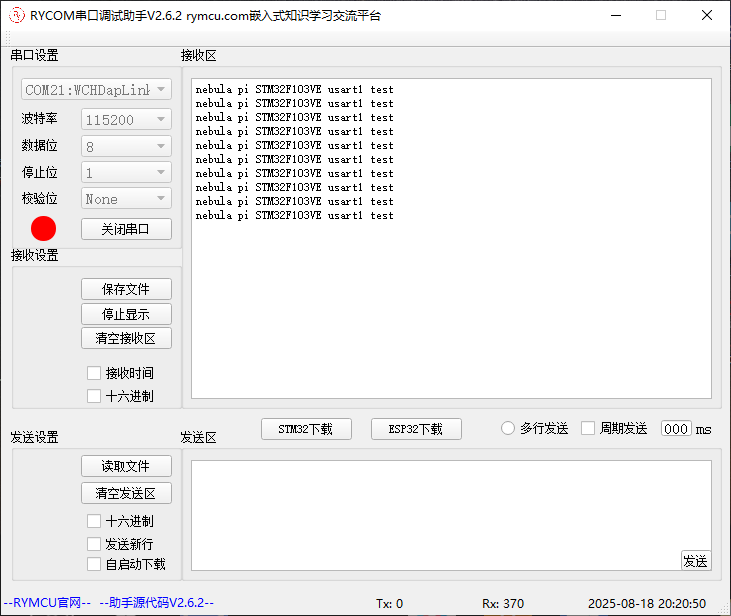This screenshot has width=731, height=616.
Task: Click the 保存文件 button
Action: (x=126, y=289)
